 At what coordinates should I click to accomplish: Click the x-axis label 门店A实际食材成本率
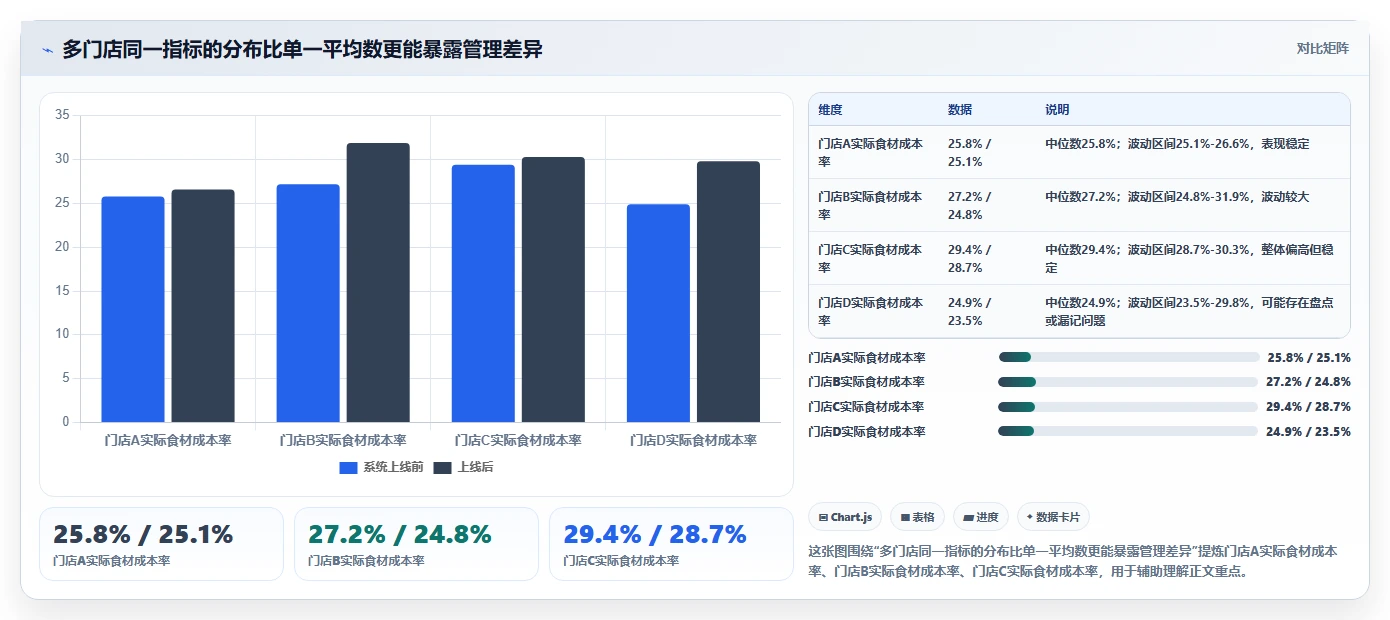168,440
